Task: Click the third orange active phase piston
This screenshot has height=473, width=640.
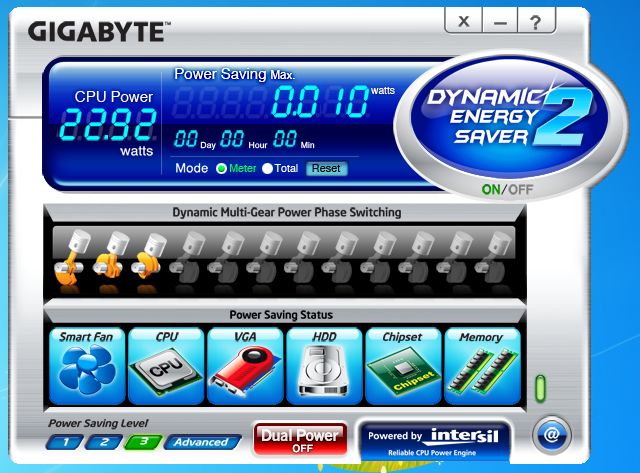Action: (149, 257)
